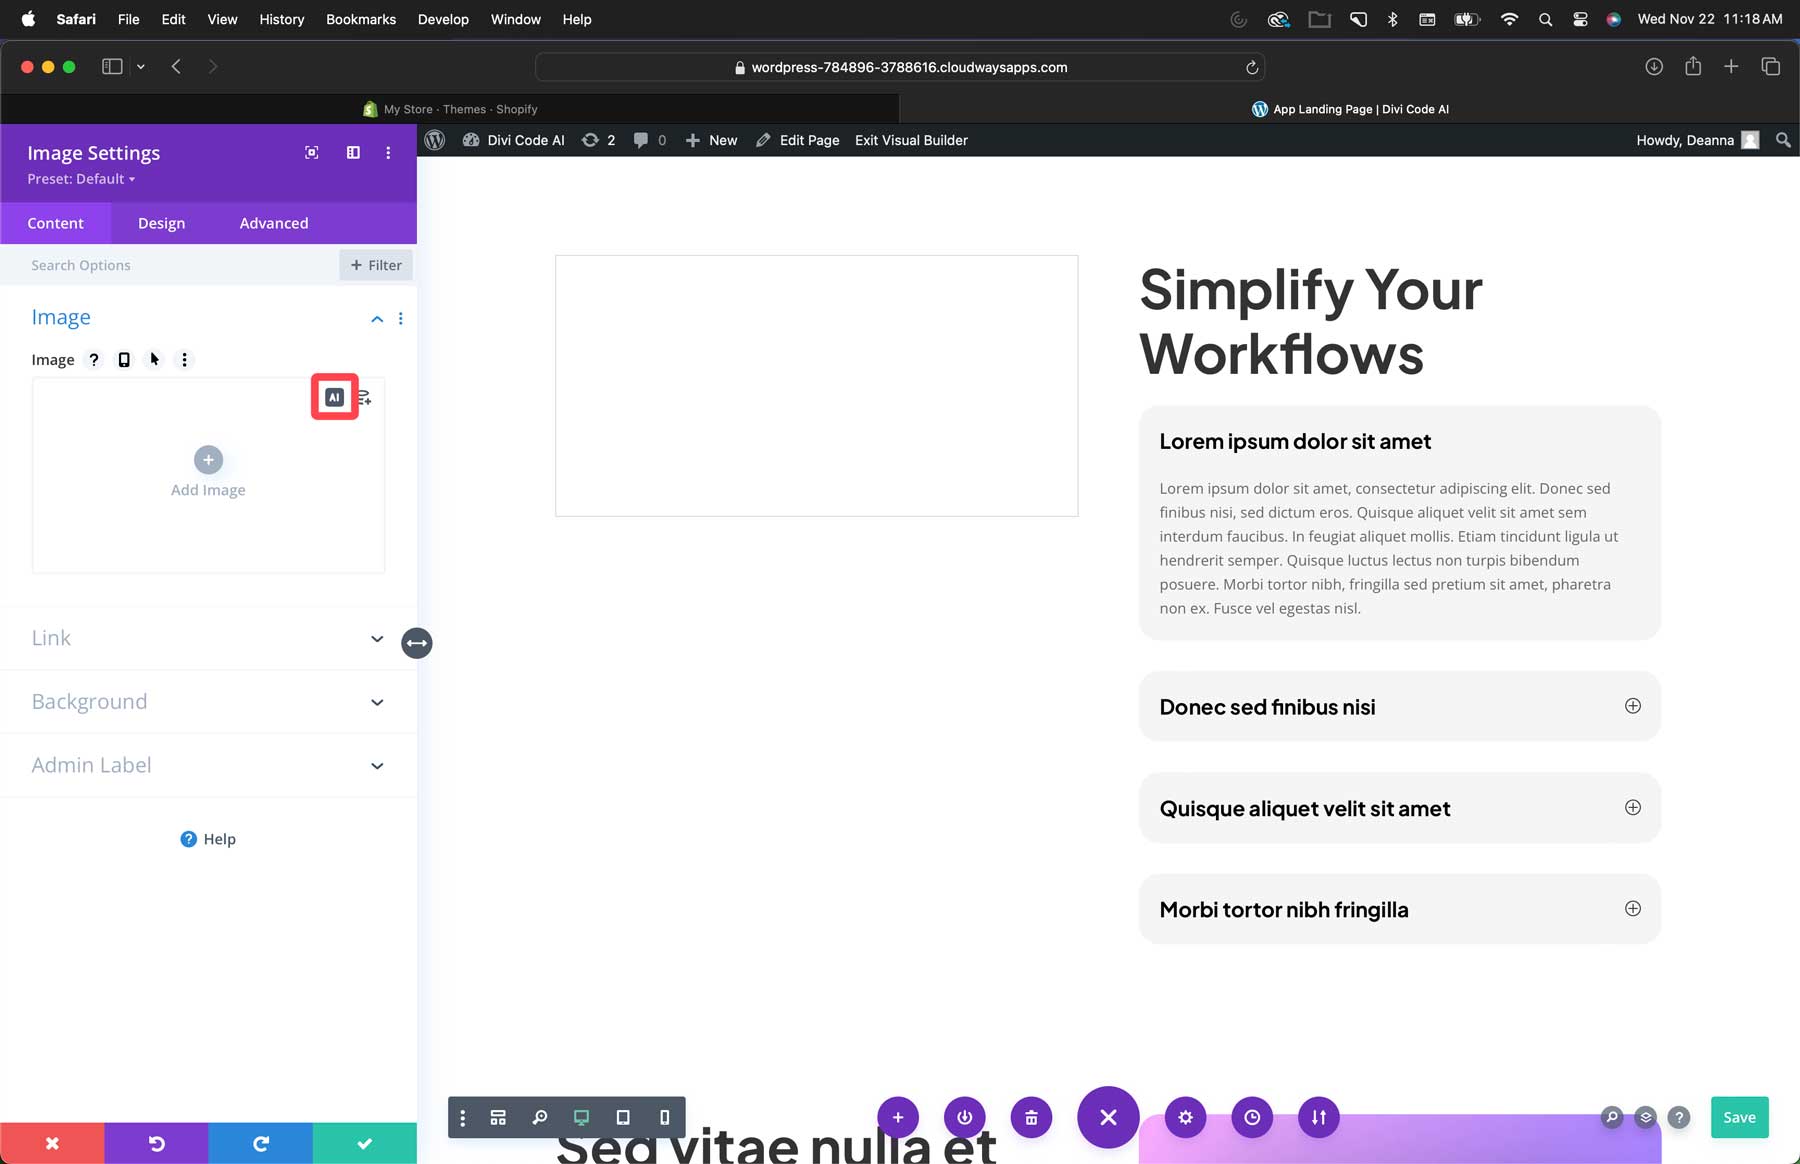
Task: Click the green Save button
Action: pyautogui.click(x=1739, y=1117)
